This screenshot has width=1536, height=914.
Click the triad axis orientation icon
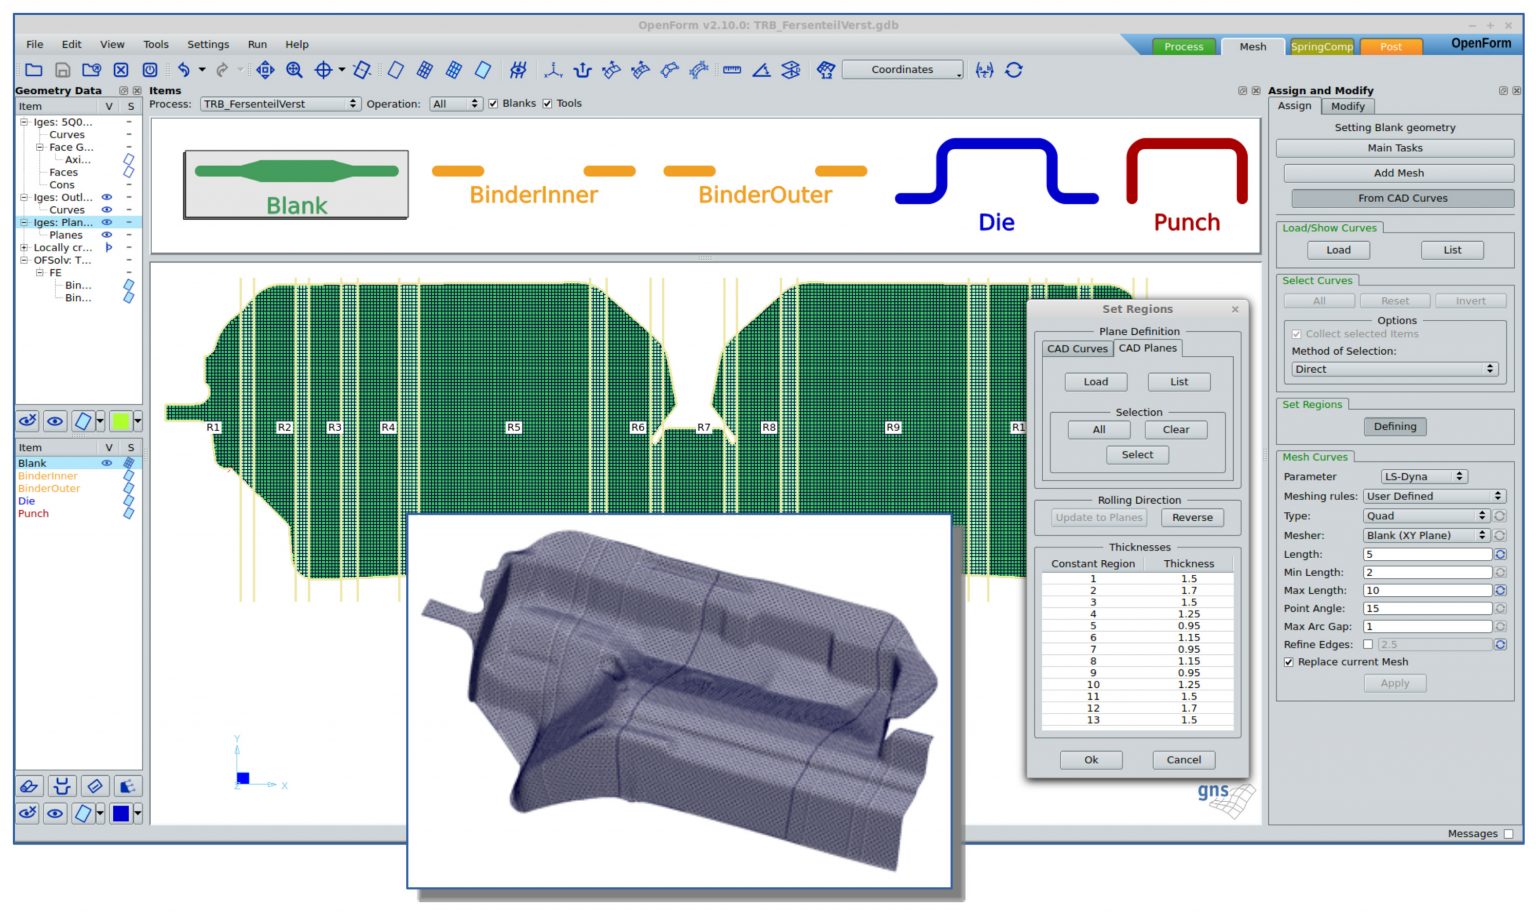(554, 70)
